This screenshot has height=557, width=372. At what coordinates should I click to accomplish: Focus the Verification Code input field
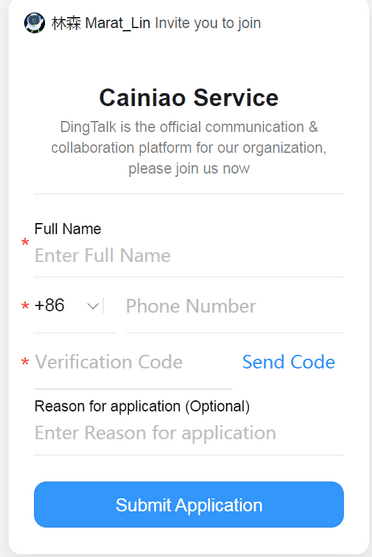pyautogui.click(x=133, y=362)
